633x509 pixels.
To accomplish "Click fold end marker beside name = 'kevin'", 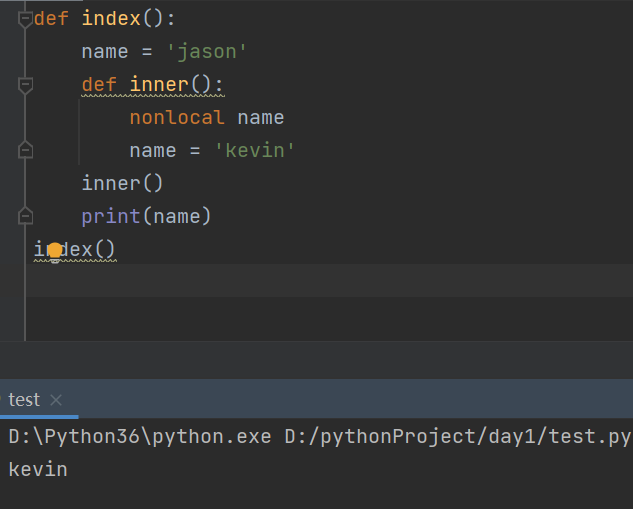I will tap(25, 151).
